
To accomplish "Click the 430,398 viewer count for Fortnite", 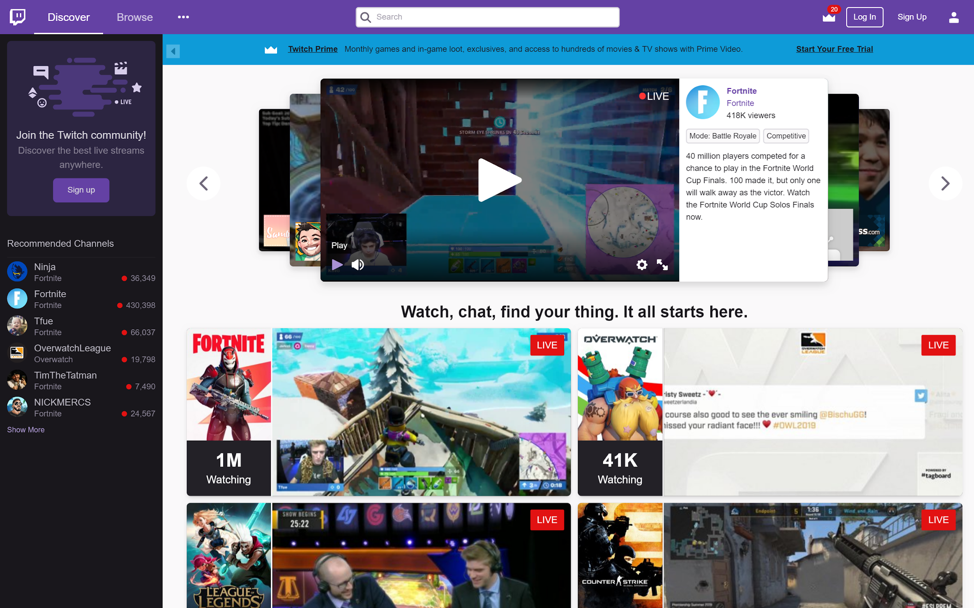I will point(140,306).
